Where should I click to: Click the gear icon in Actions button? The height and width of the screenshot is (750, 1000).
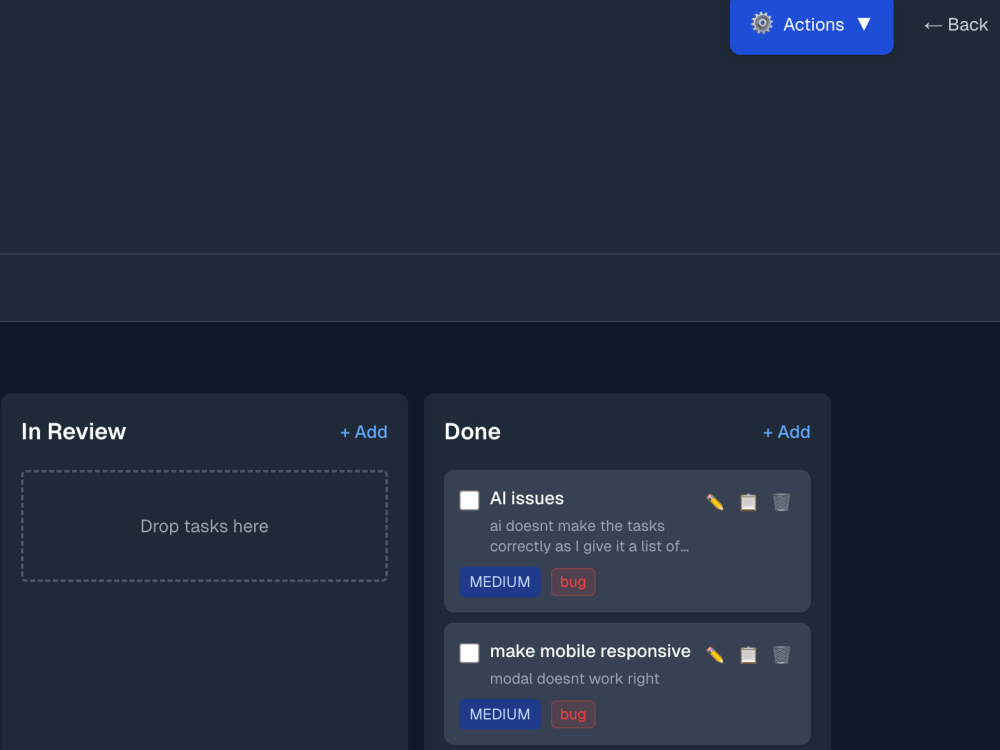point(761,24)
